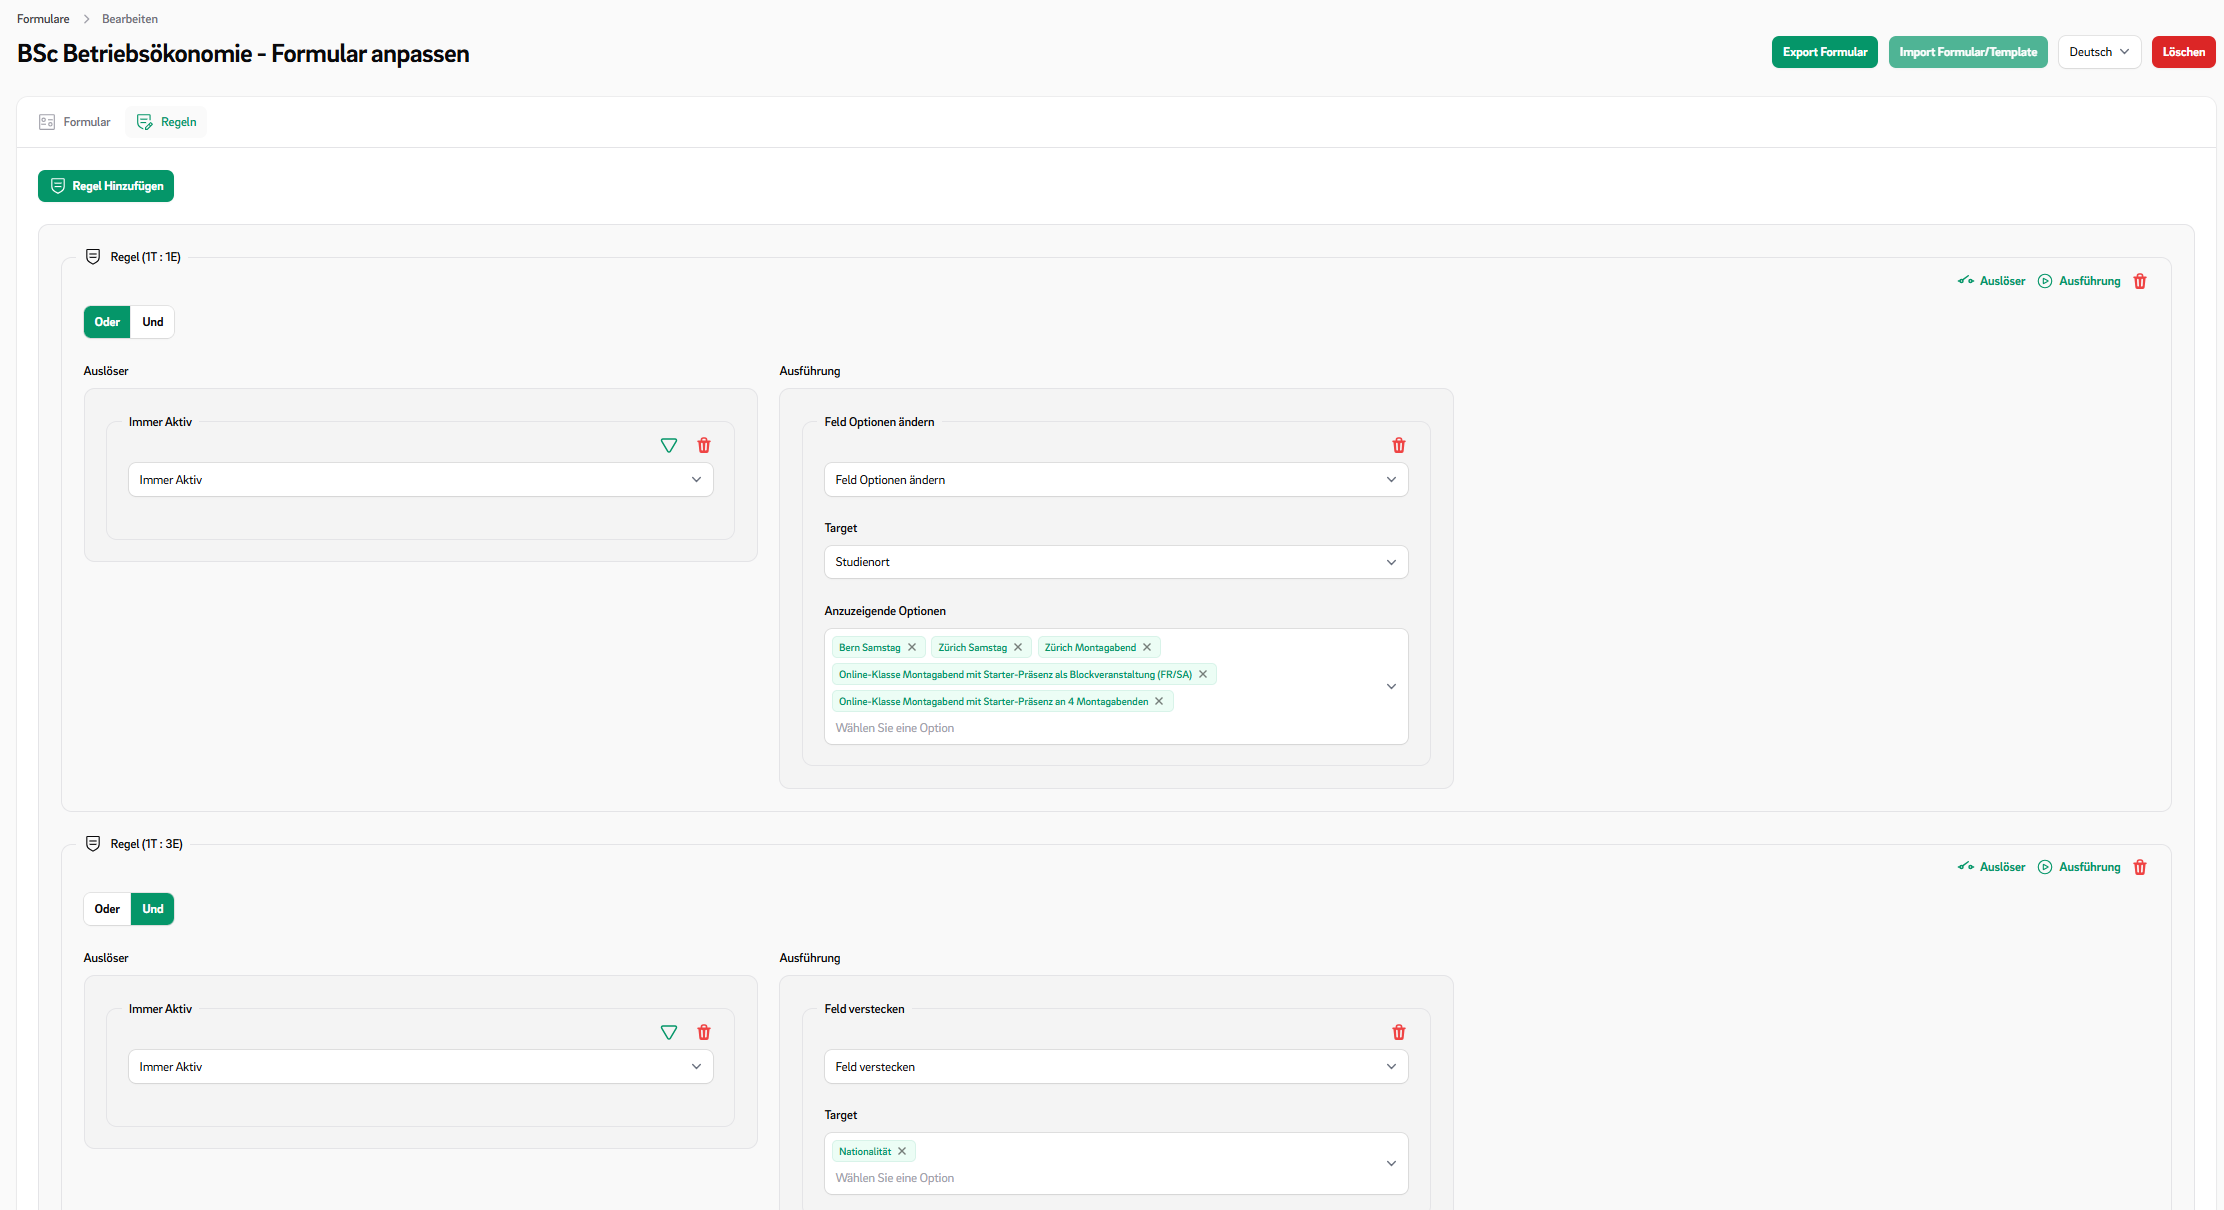This screenshot has width=2224, height=1210.
Task: Remove the Bern Samstag tag
Action: [912, 647]
